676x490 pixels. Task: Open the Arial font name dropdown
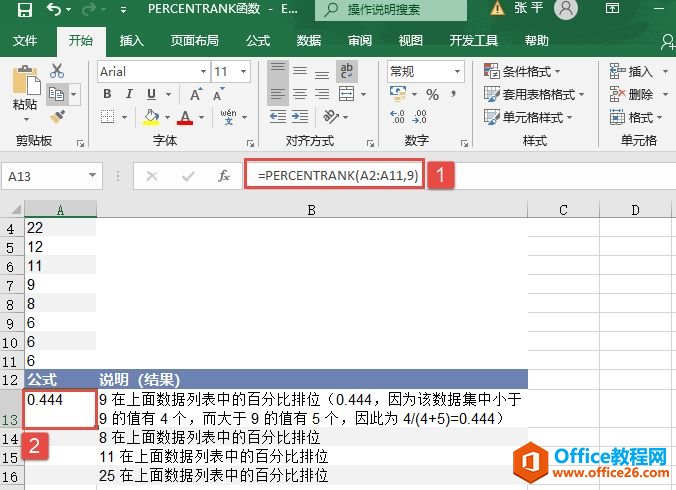pos(203,71)
